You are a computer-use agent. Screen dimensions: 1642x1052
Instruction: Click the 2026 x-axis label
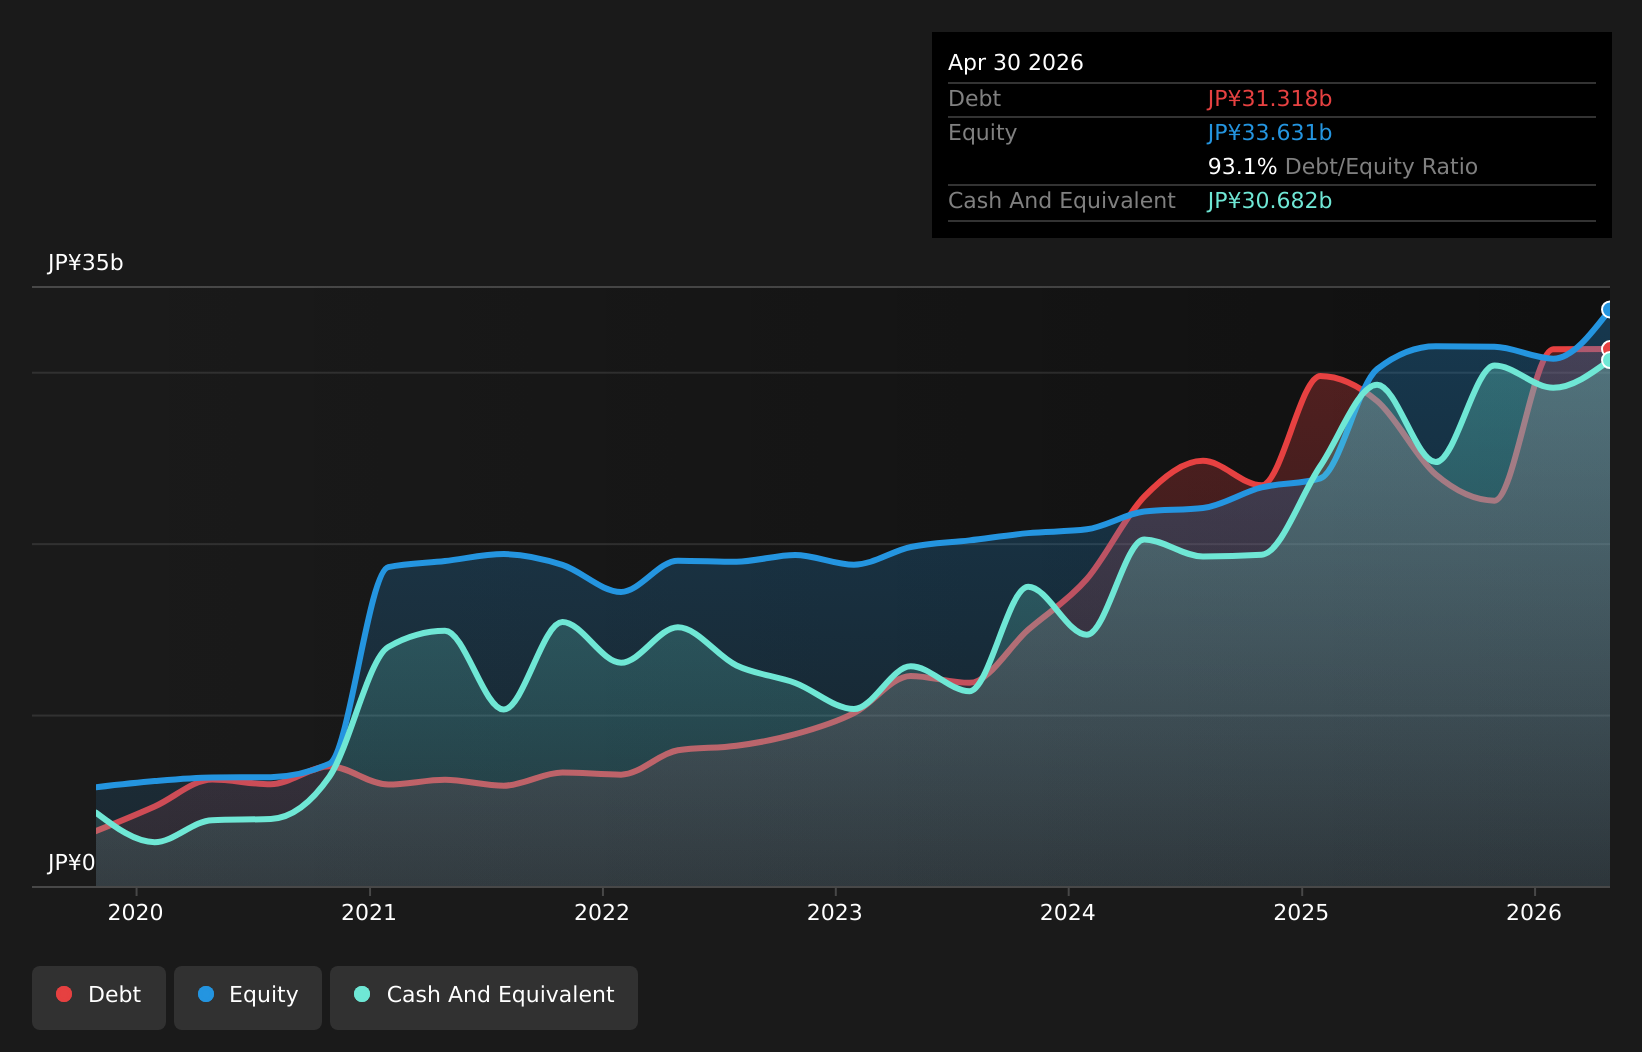1534,912
